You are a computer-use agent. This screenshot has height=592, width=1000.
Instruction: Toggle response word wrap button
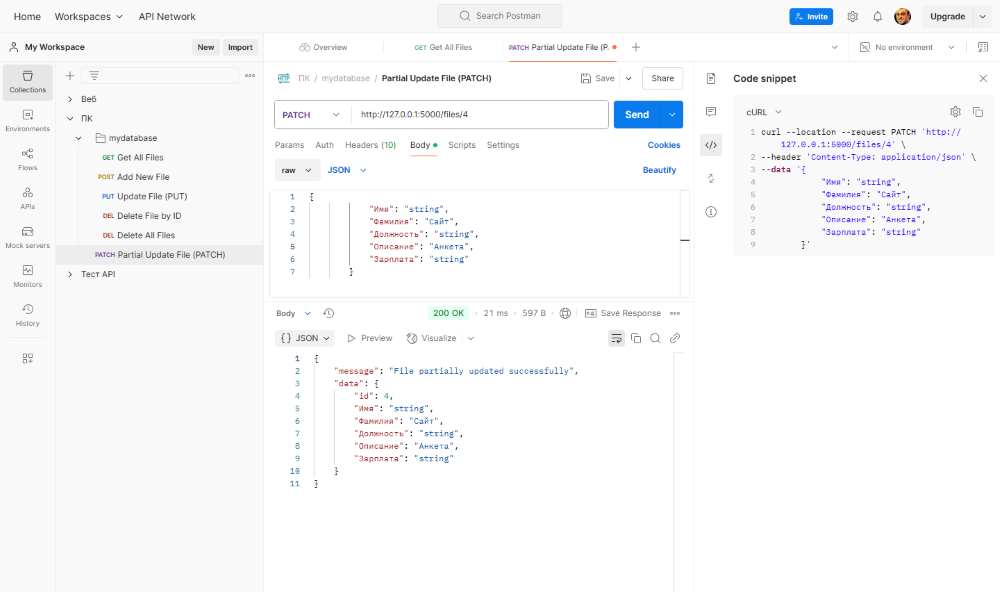click(616, 338)
